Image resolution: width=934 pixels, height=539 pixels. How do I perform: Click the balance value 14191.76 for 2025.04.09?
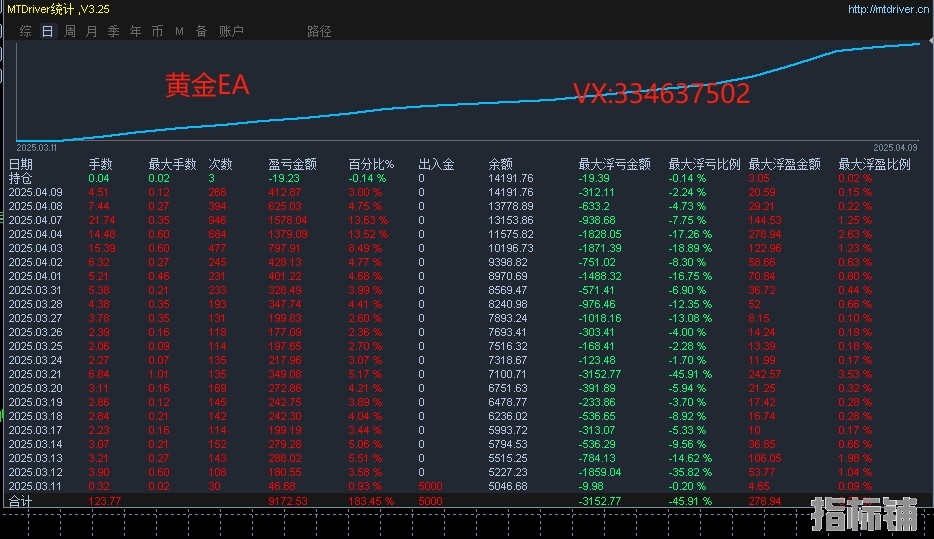point(510,192)
